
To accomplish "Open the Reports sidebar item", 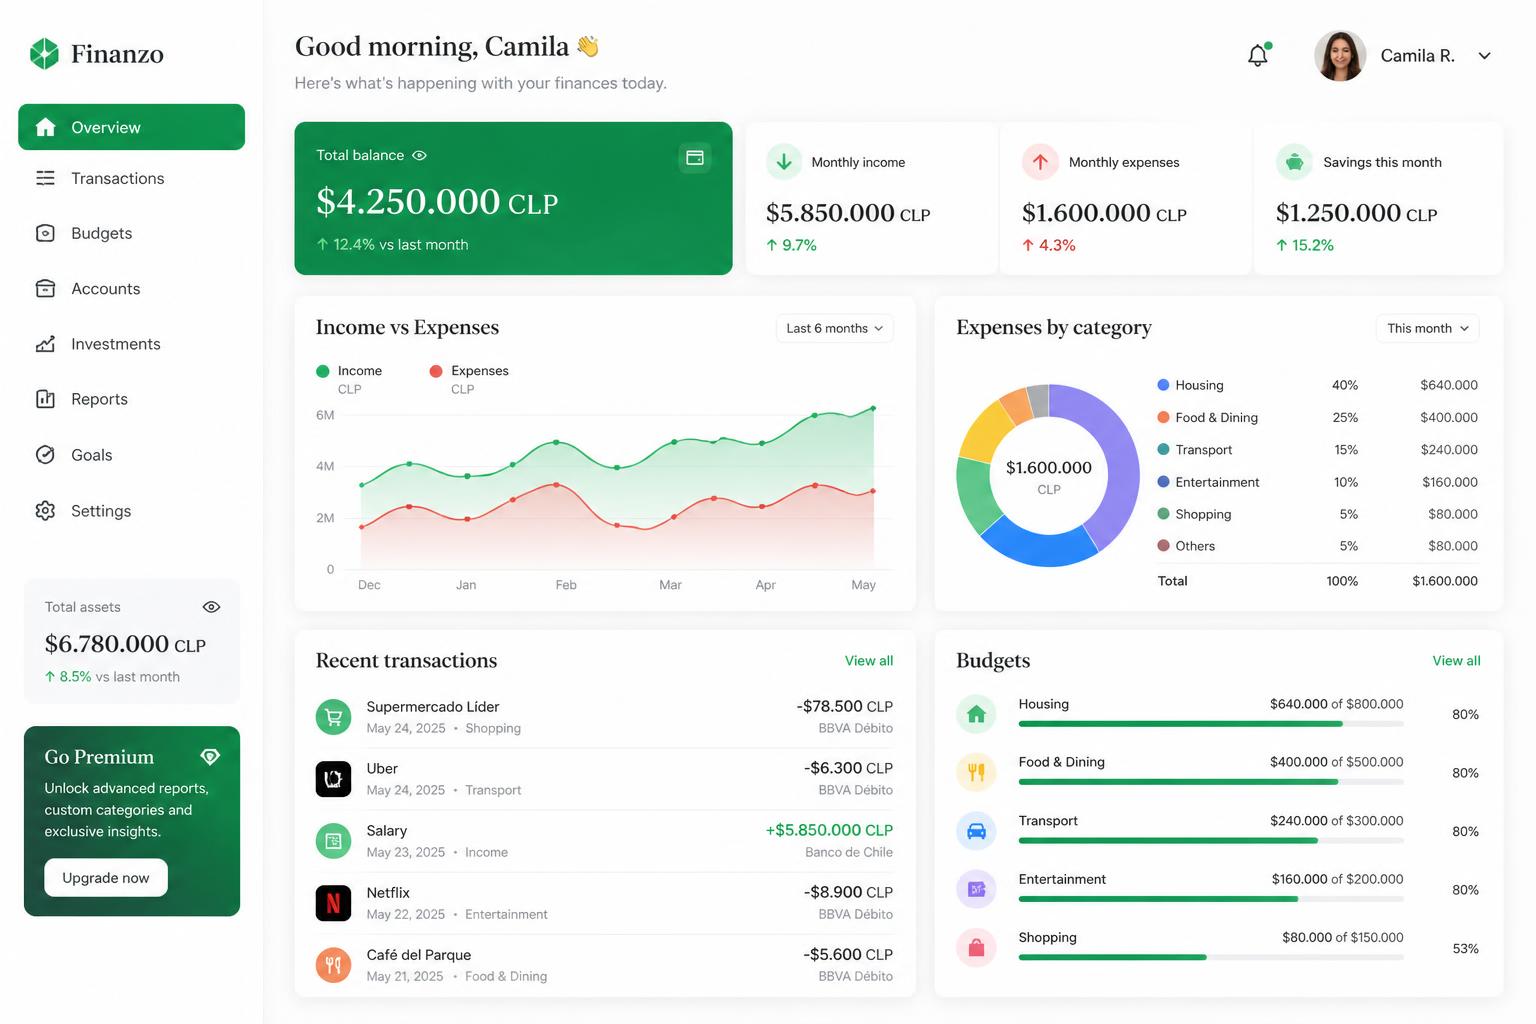I will coord(131,399).
